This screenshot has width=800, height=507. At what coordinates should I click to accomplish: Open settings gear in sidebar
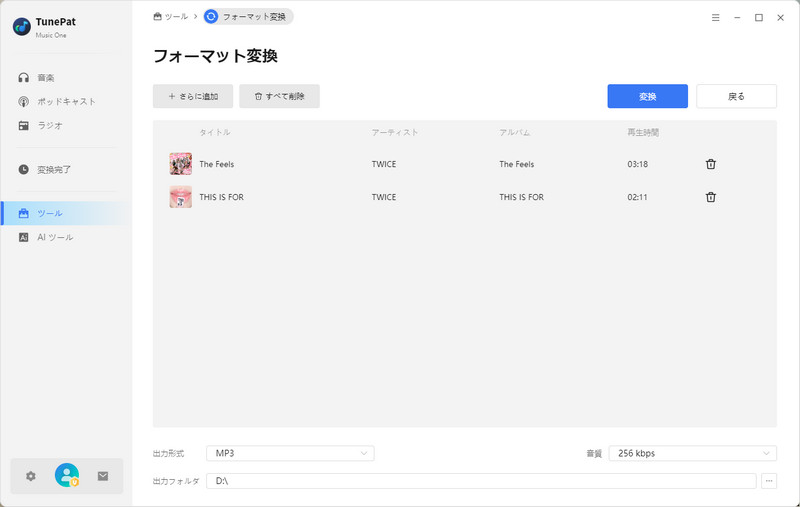(x=31, y=476)
